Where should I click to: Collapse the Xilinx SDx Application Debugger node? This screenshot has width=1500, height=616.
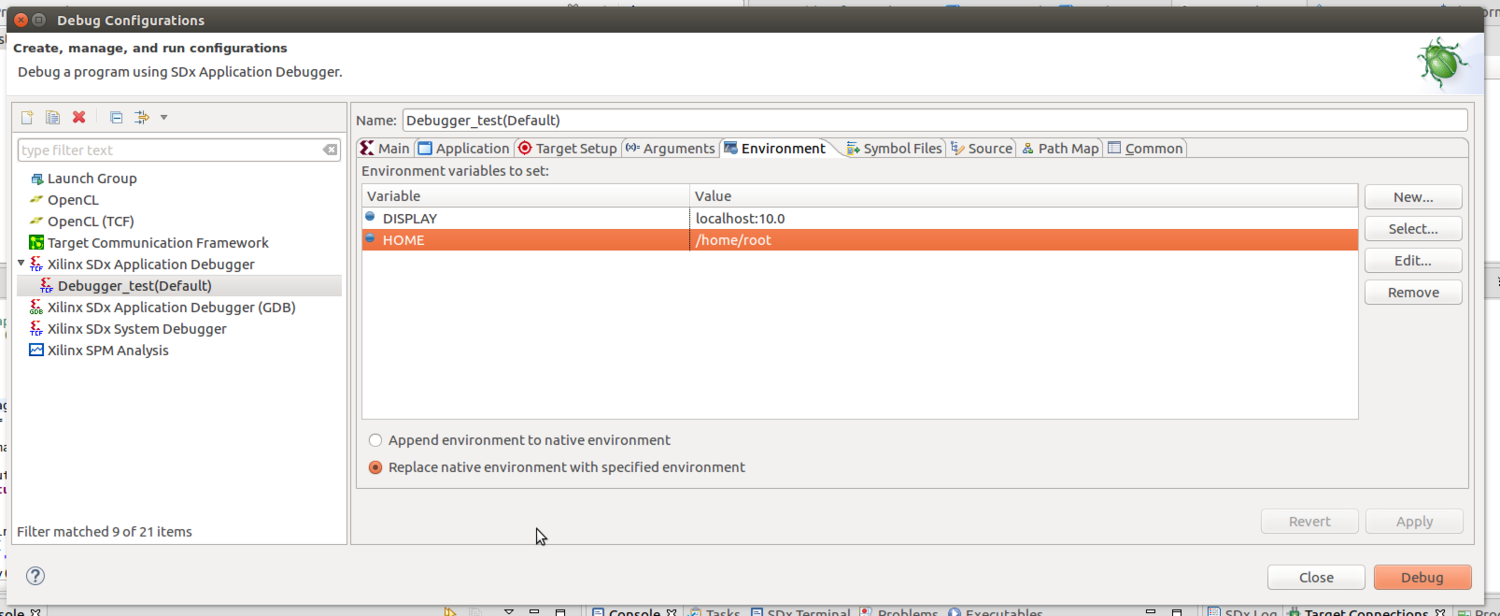click(x=22, y=264)
